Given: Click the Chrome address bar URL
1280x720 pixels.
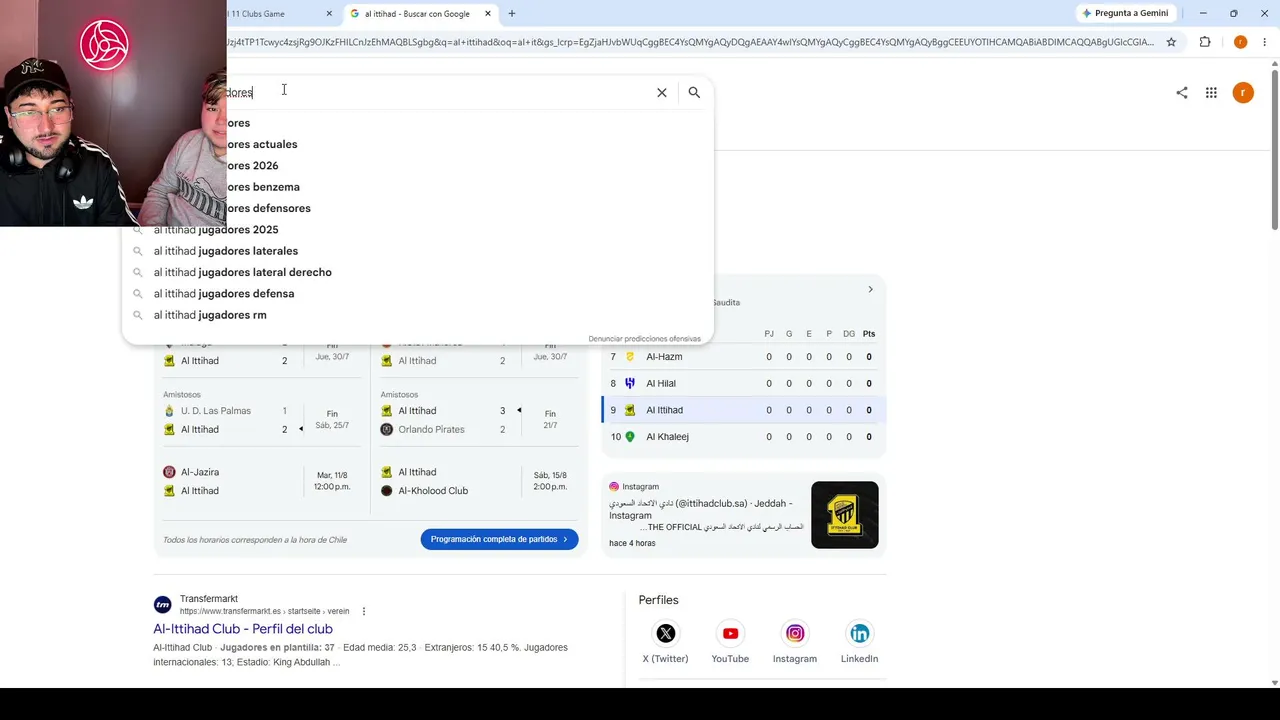Looking at the screenshot, I should [x=690, y=42].
